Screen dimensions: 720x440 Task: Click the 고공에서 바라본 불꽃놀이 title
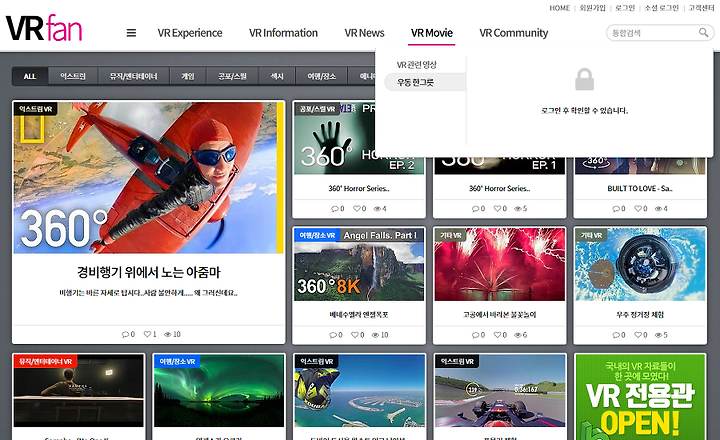(x=500, y=315)
